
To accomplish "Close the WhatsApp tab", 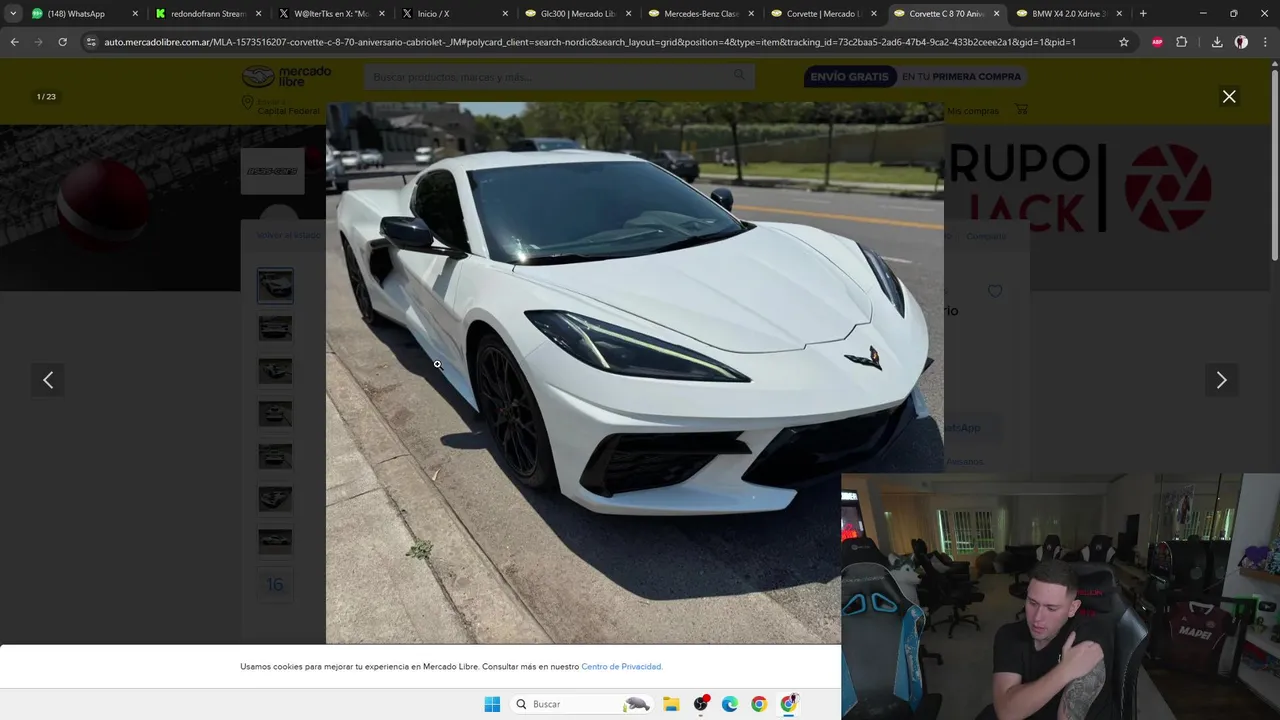I will click(135, 14).
